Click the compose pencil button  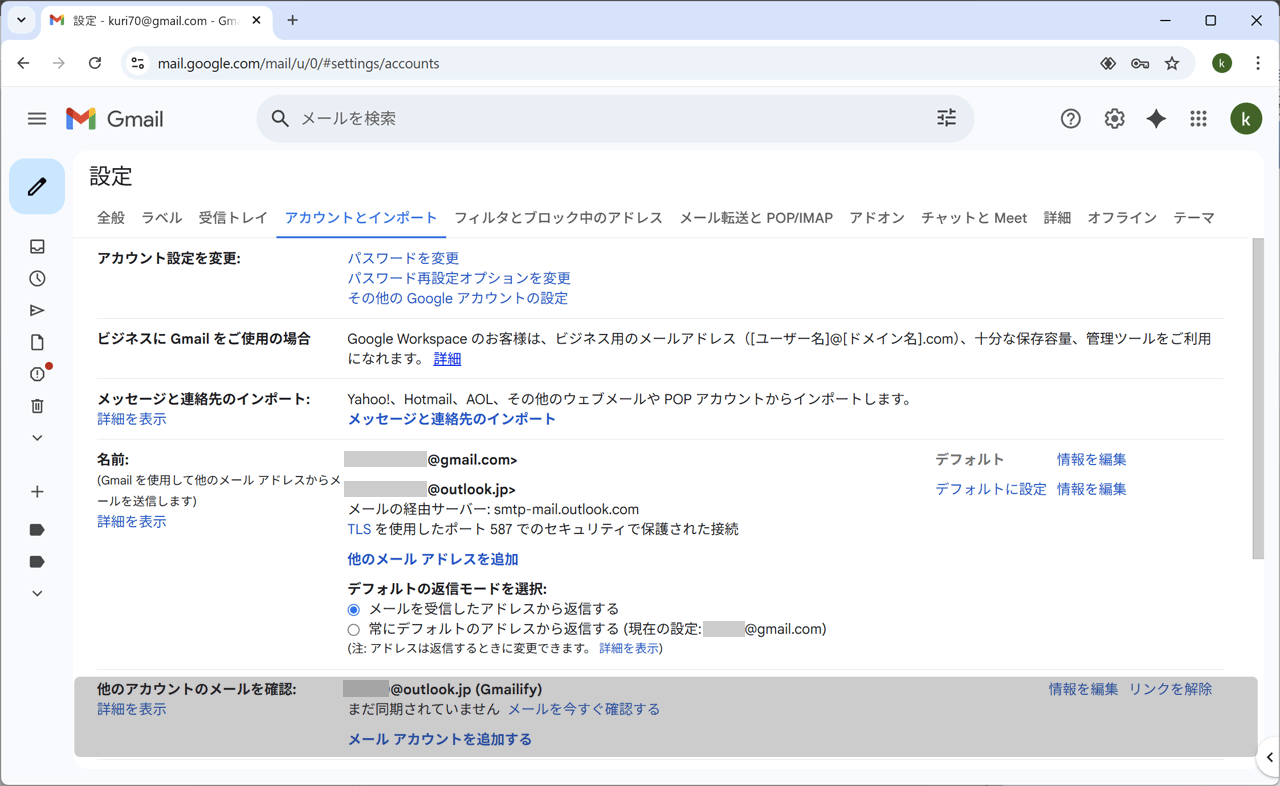[x=37, y=186]
